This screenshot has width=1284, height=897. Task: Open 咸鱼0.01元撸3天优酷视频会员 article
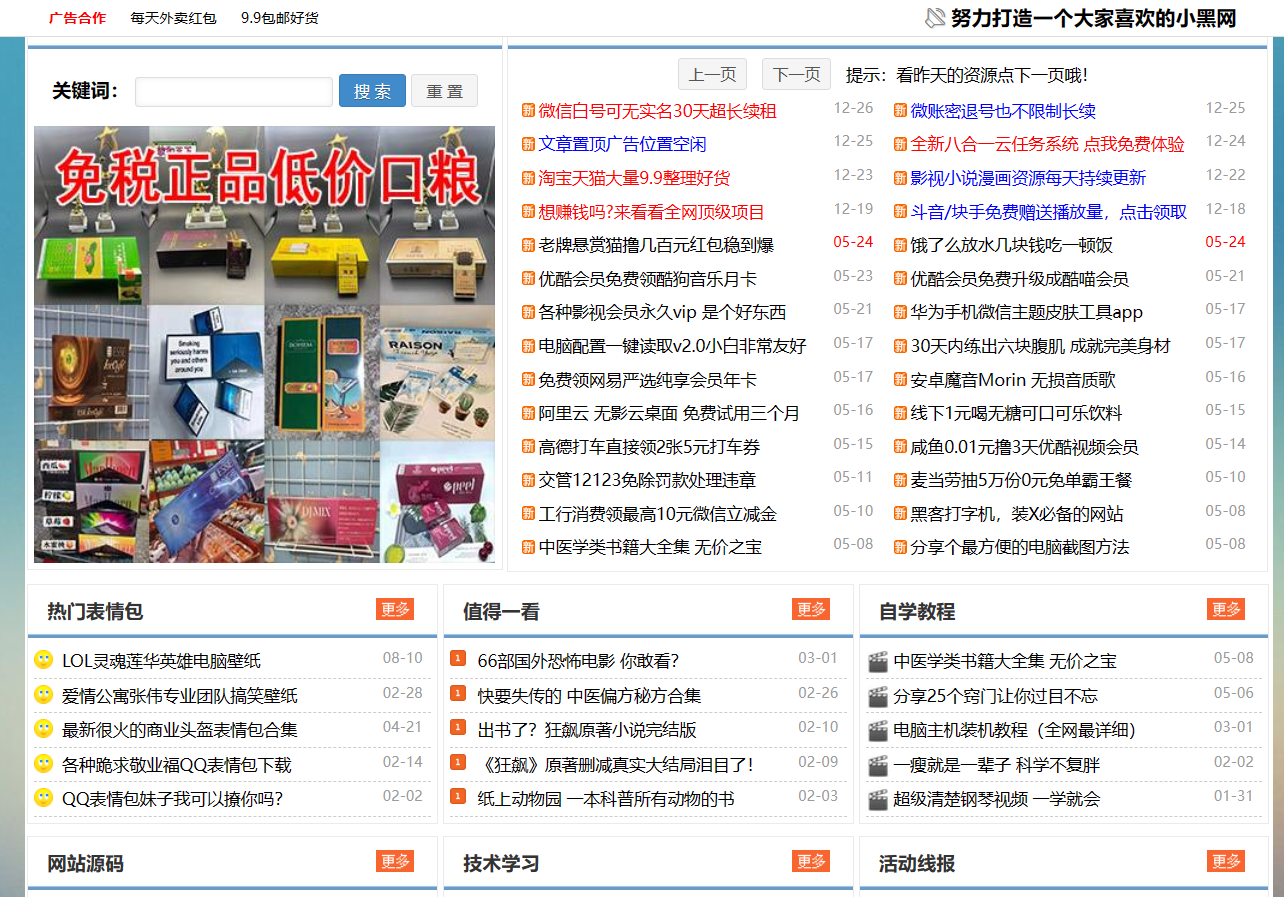1024,447
